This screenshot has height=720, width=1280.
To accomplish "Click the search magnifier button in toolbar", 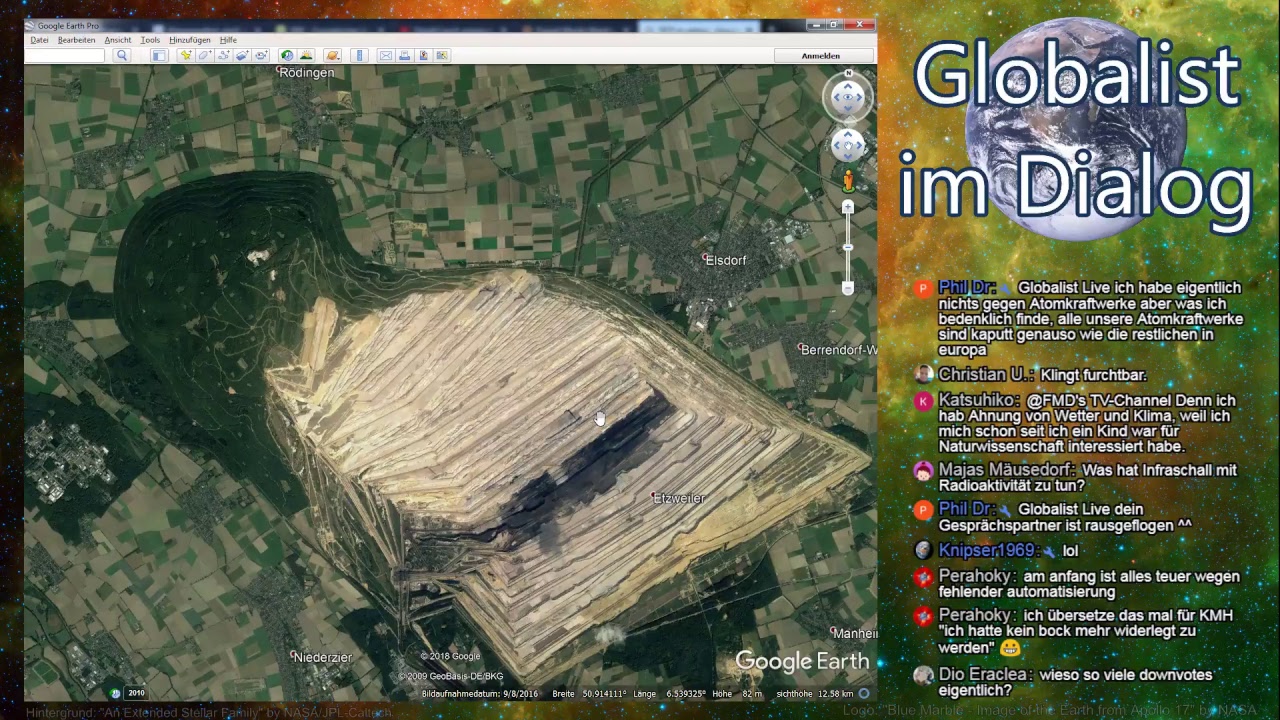I will pyautogui.click(x=122, y=55).
